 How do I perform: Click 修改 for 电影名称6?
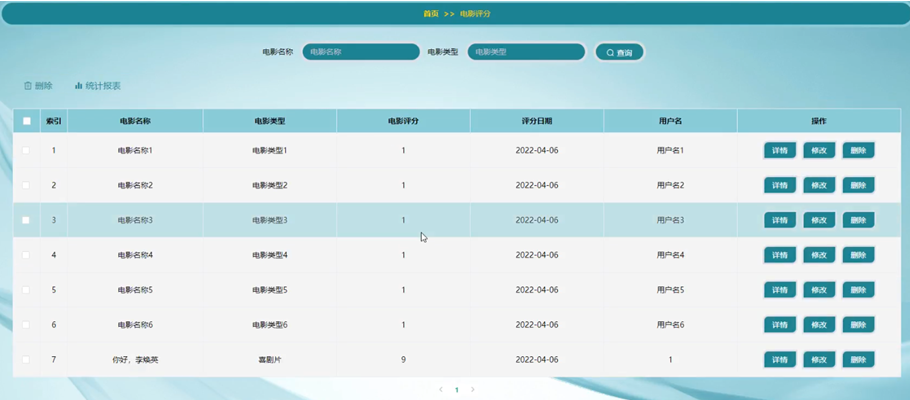(x=819, y=325)
